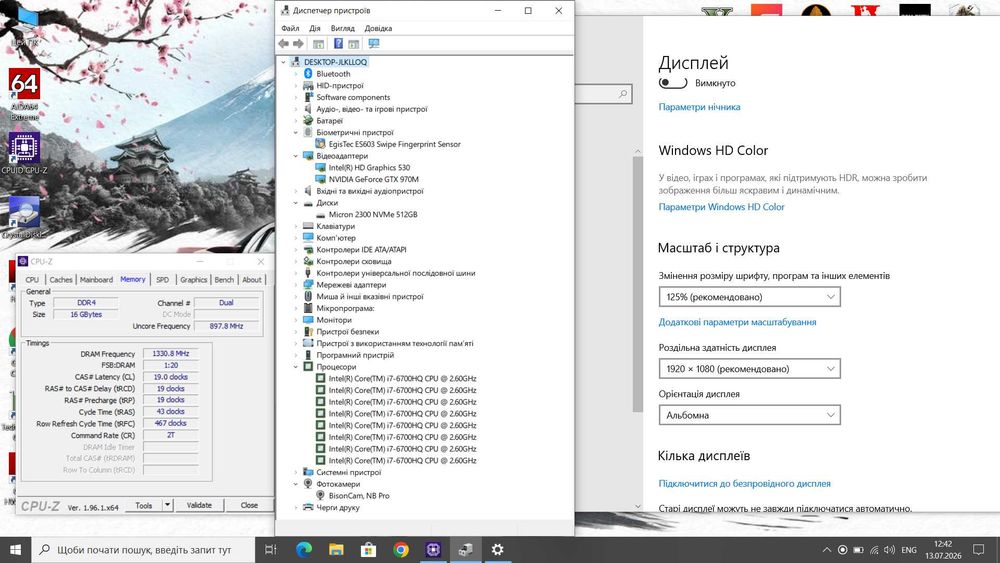Click the Forward arrow in Device Manager toolbar
Screen dimensions: 1000x563
(x=298, y=43)
